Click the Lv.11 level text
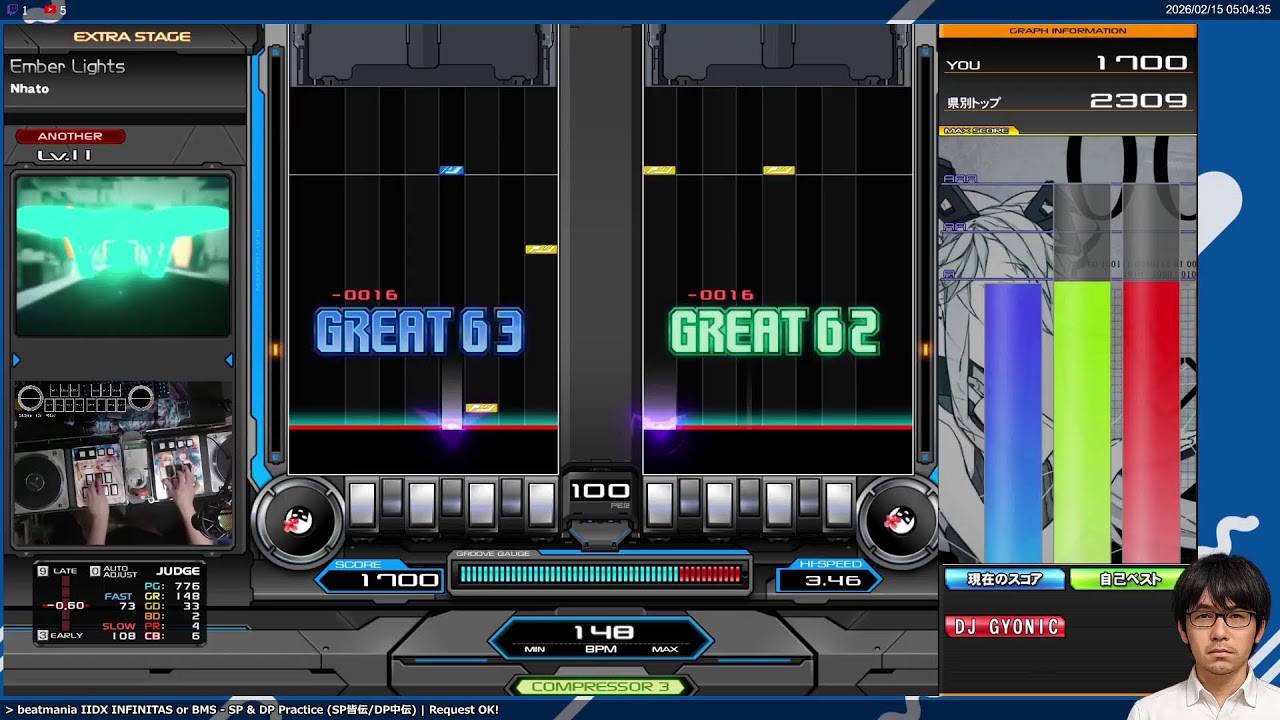Image resolution: width=1280 pixels, height=720 pixels. coord(64,156)
